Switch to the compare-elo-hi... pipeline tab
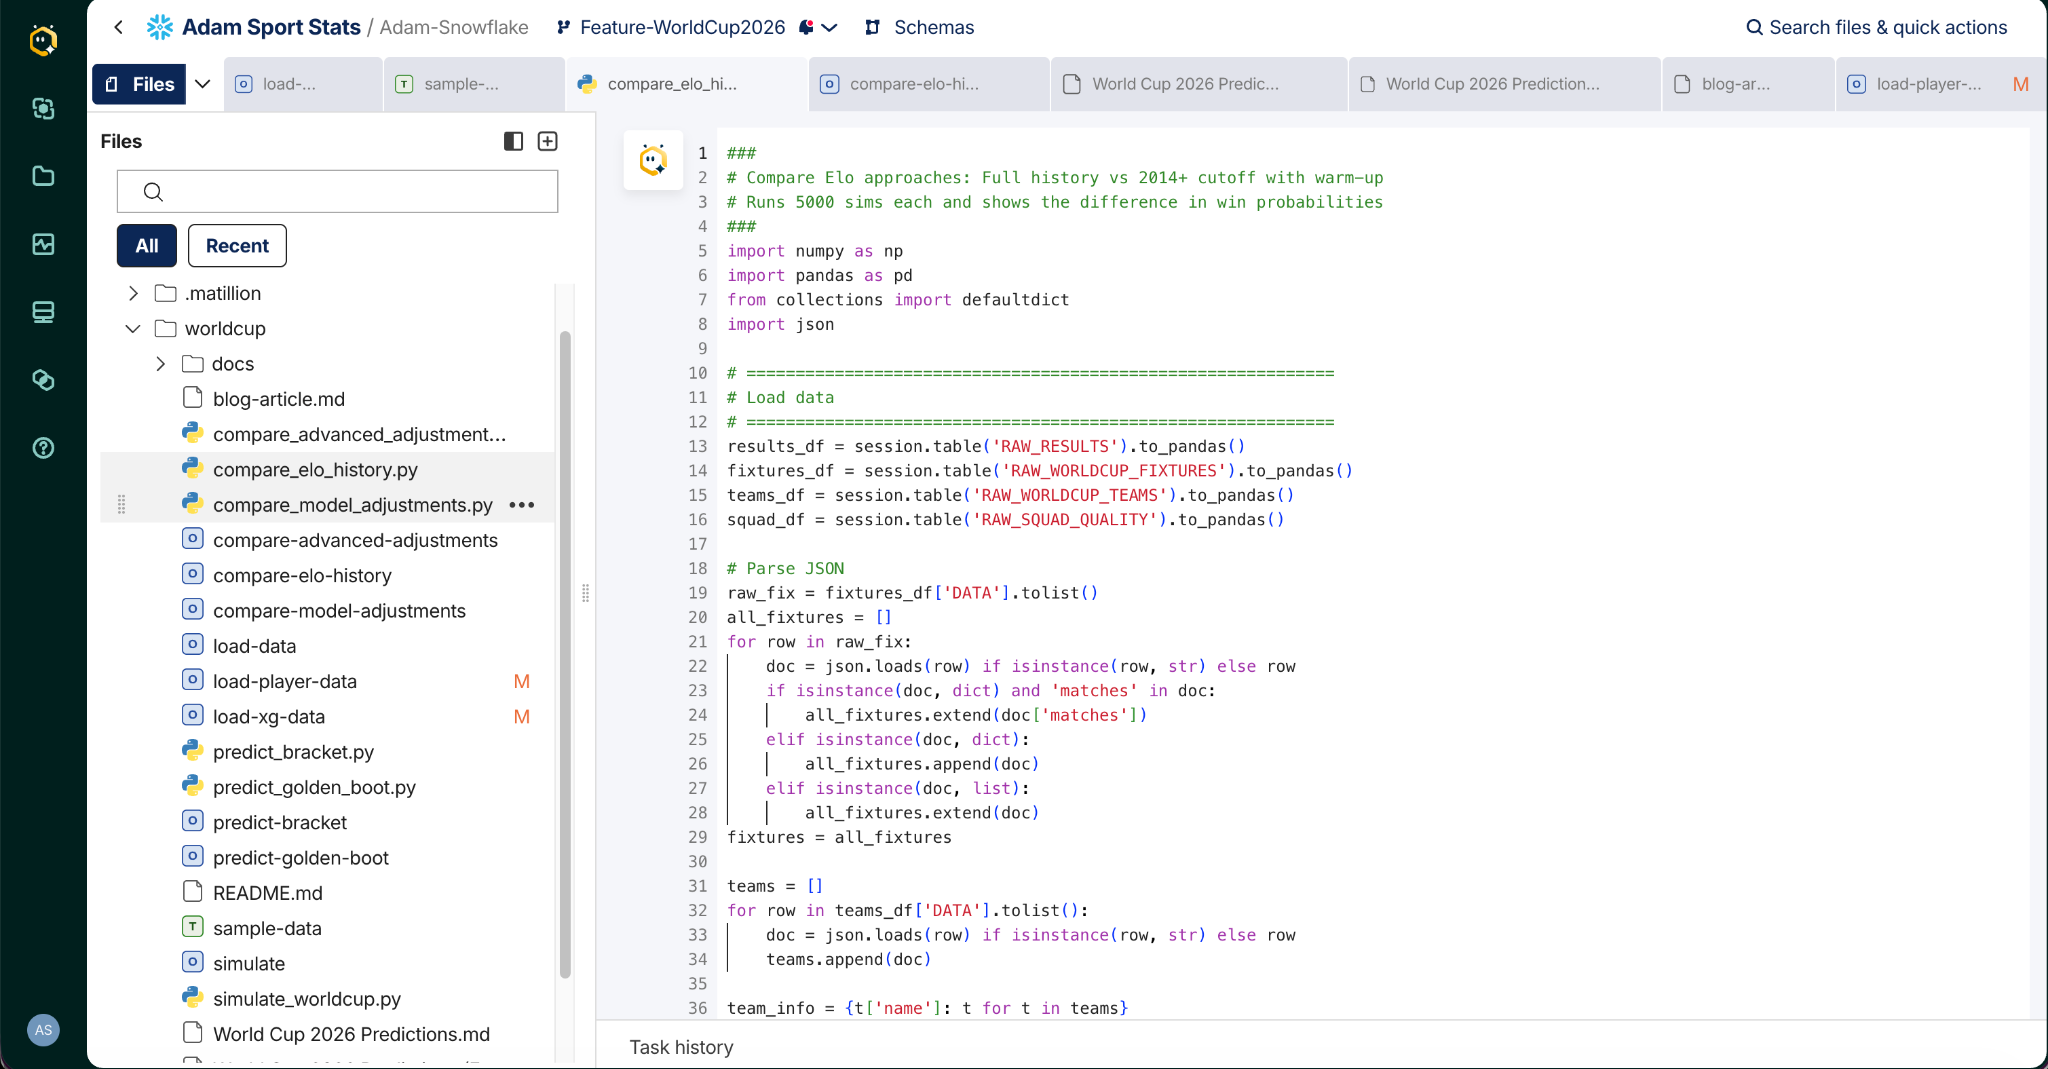The image size is (2048, 1069). click(930, 84)
